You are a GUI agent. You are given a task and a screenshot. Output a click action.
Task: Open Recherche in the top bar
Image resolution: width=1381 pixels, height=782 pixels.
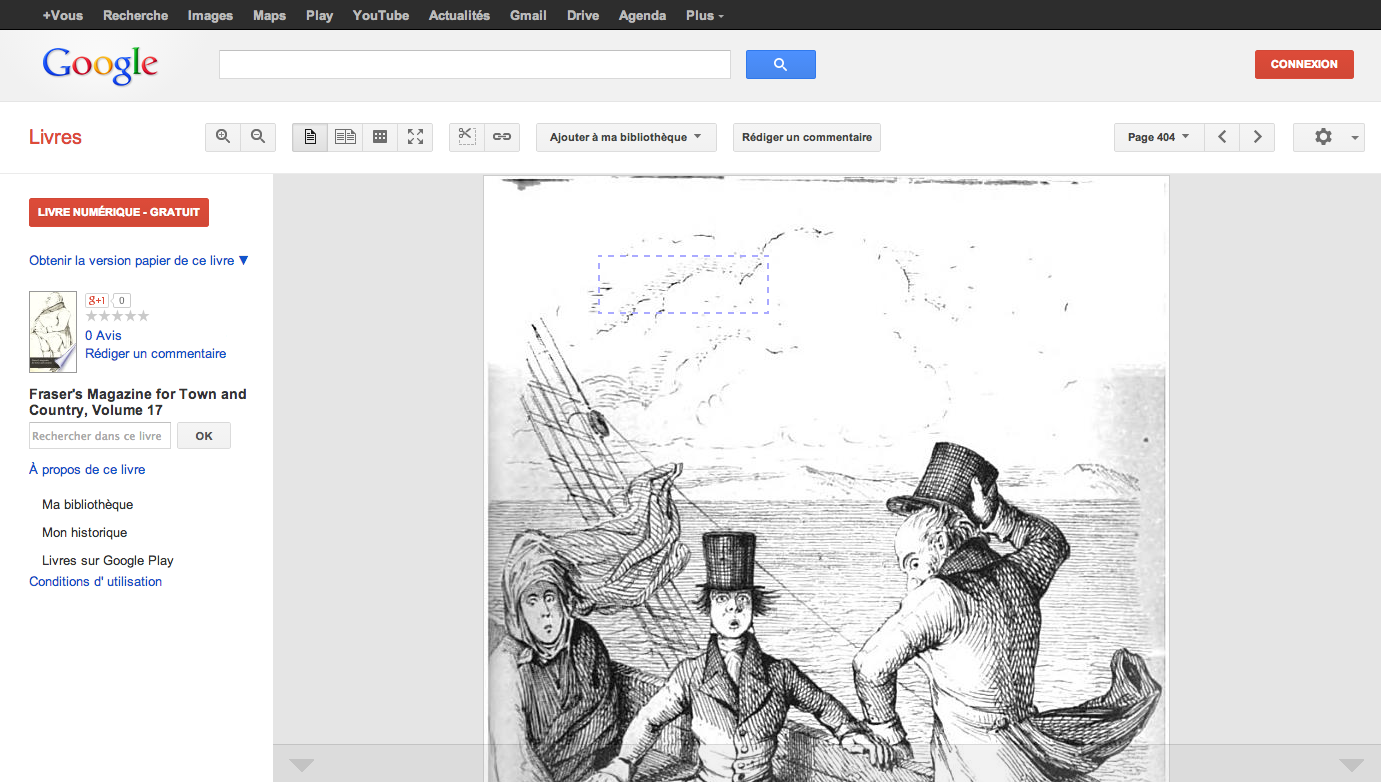[x=136, y=15]
